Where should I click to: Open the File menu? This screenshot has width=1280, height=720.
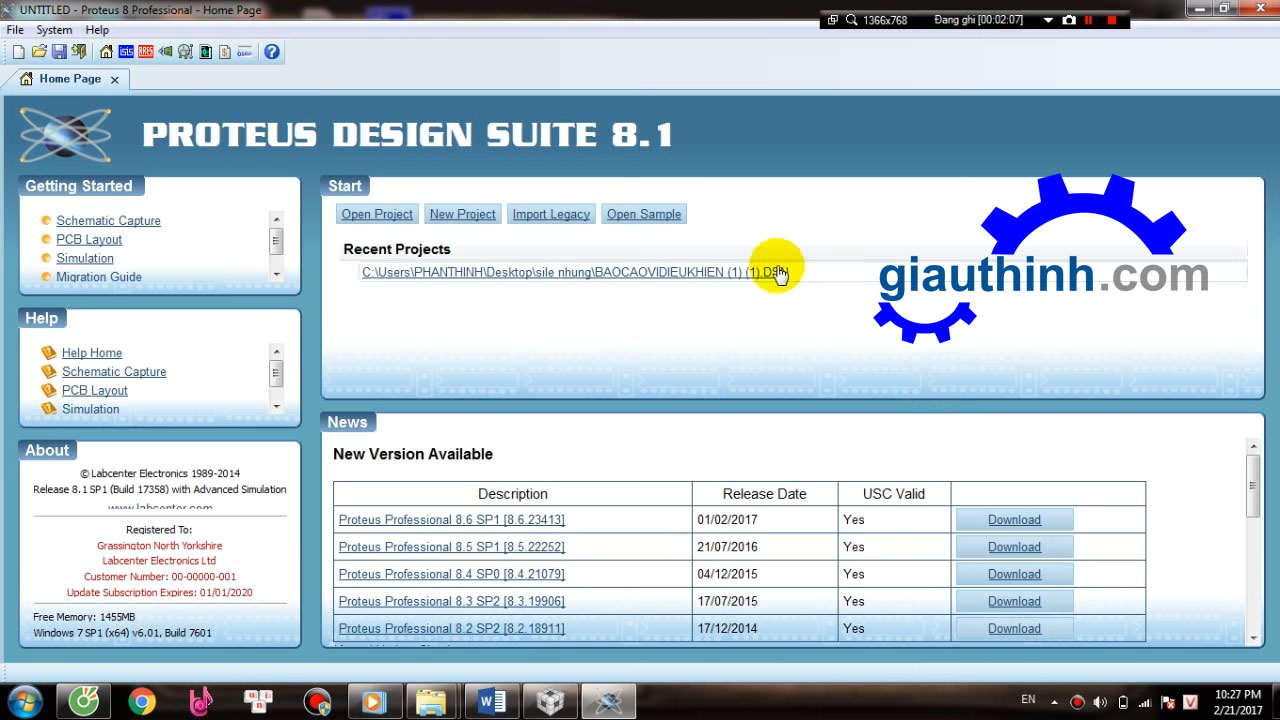tap(15, 30)
